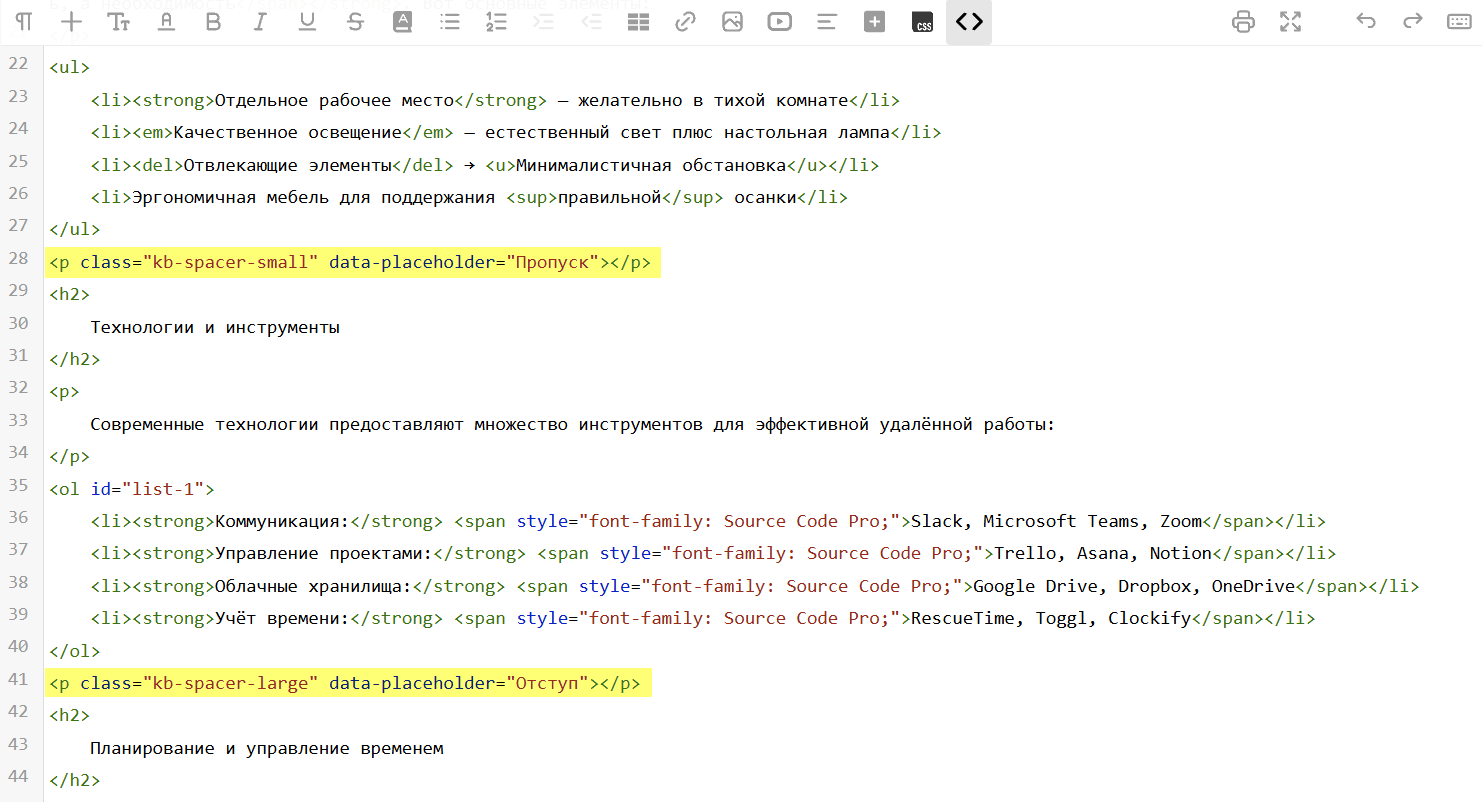
Task: Insert a table
Action: tap(638, 22)
